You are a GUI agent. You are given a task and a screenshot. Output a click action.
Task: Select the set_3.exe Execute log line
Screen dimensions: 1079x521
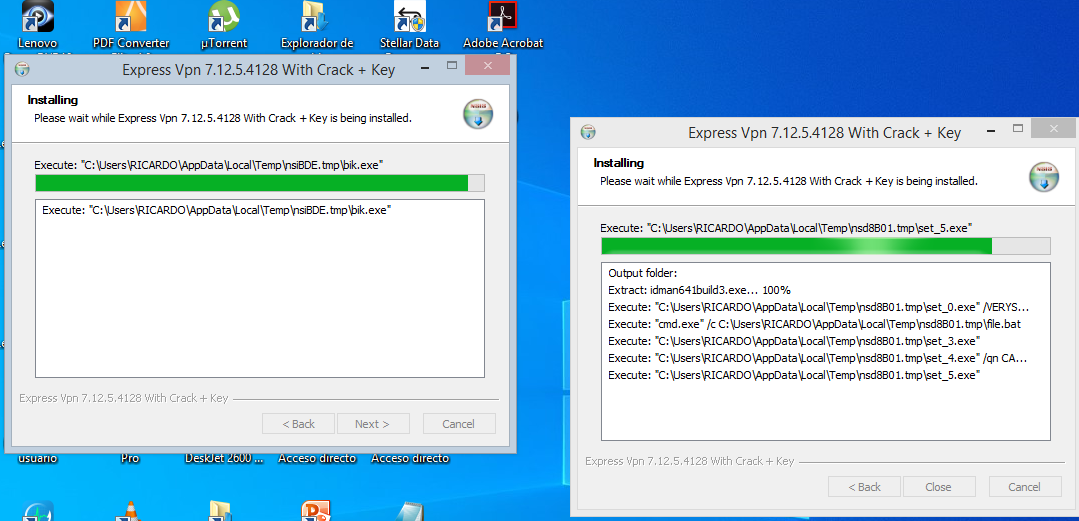pos(794,341)
